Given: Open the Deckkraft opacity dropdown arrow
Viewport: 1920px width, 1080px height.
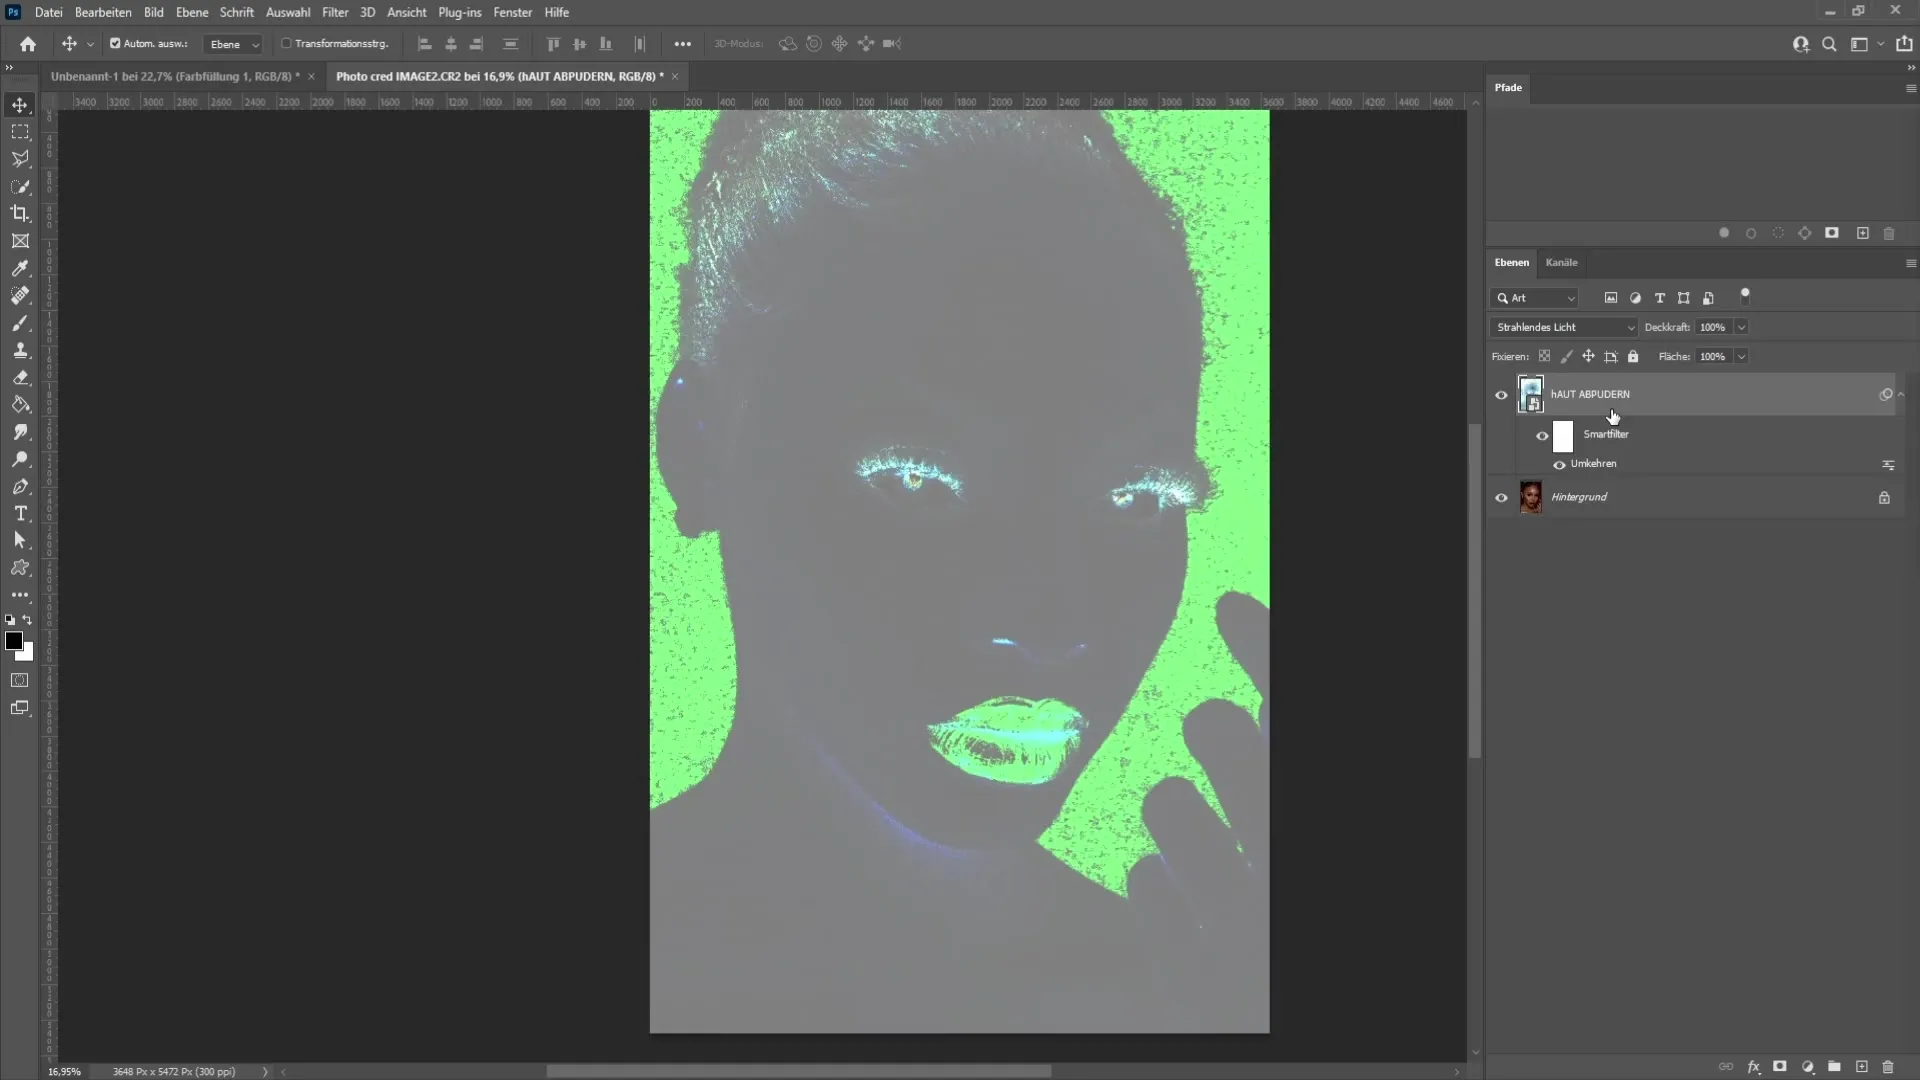Looking at the screenshot, I should tap(1741, 327).
